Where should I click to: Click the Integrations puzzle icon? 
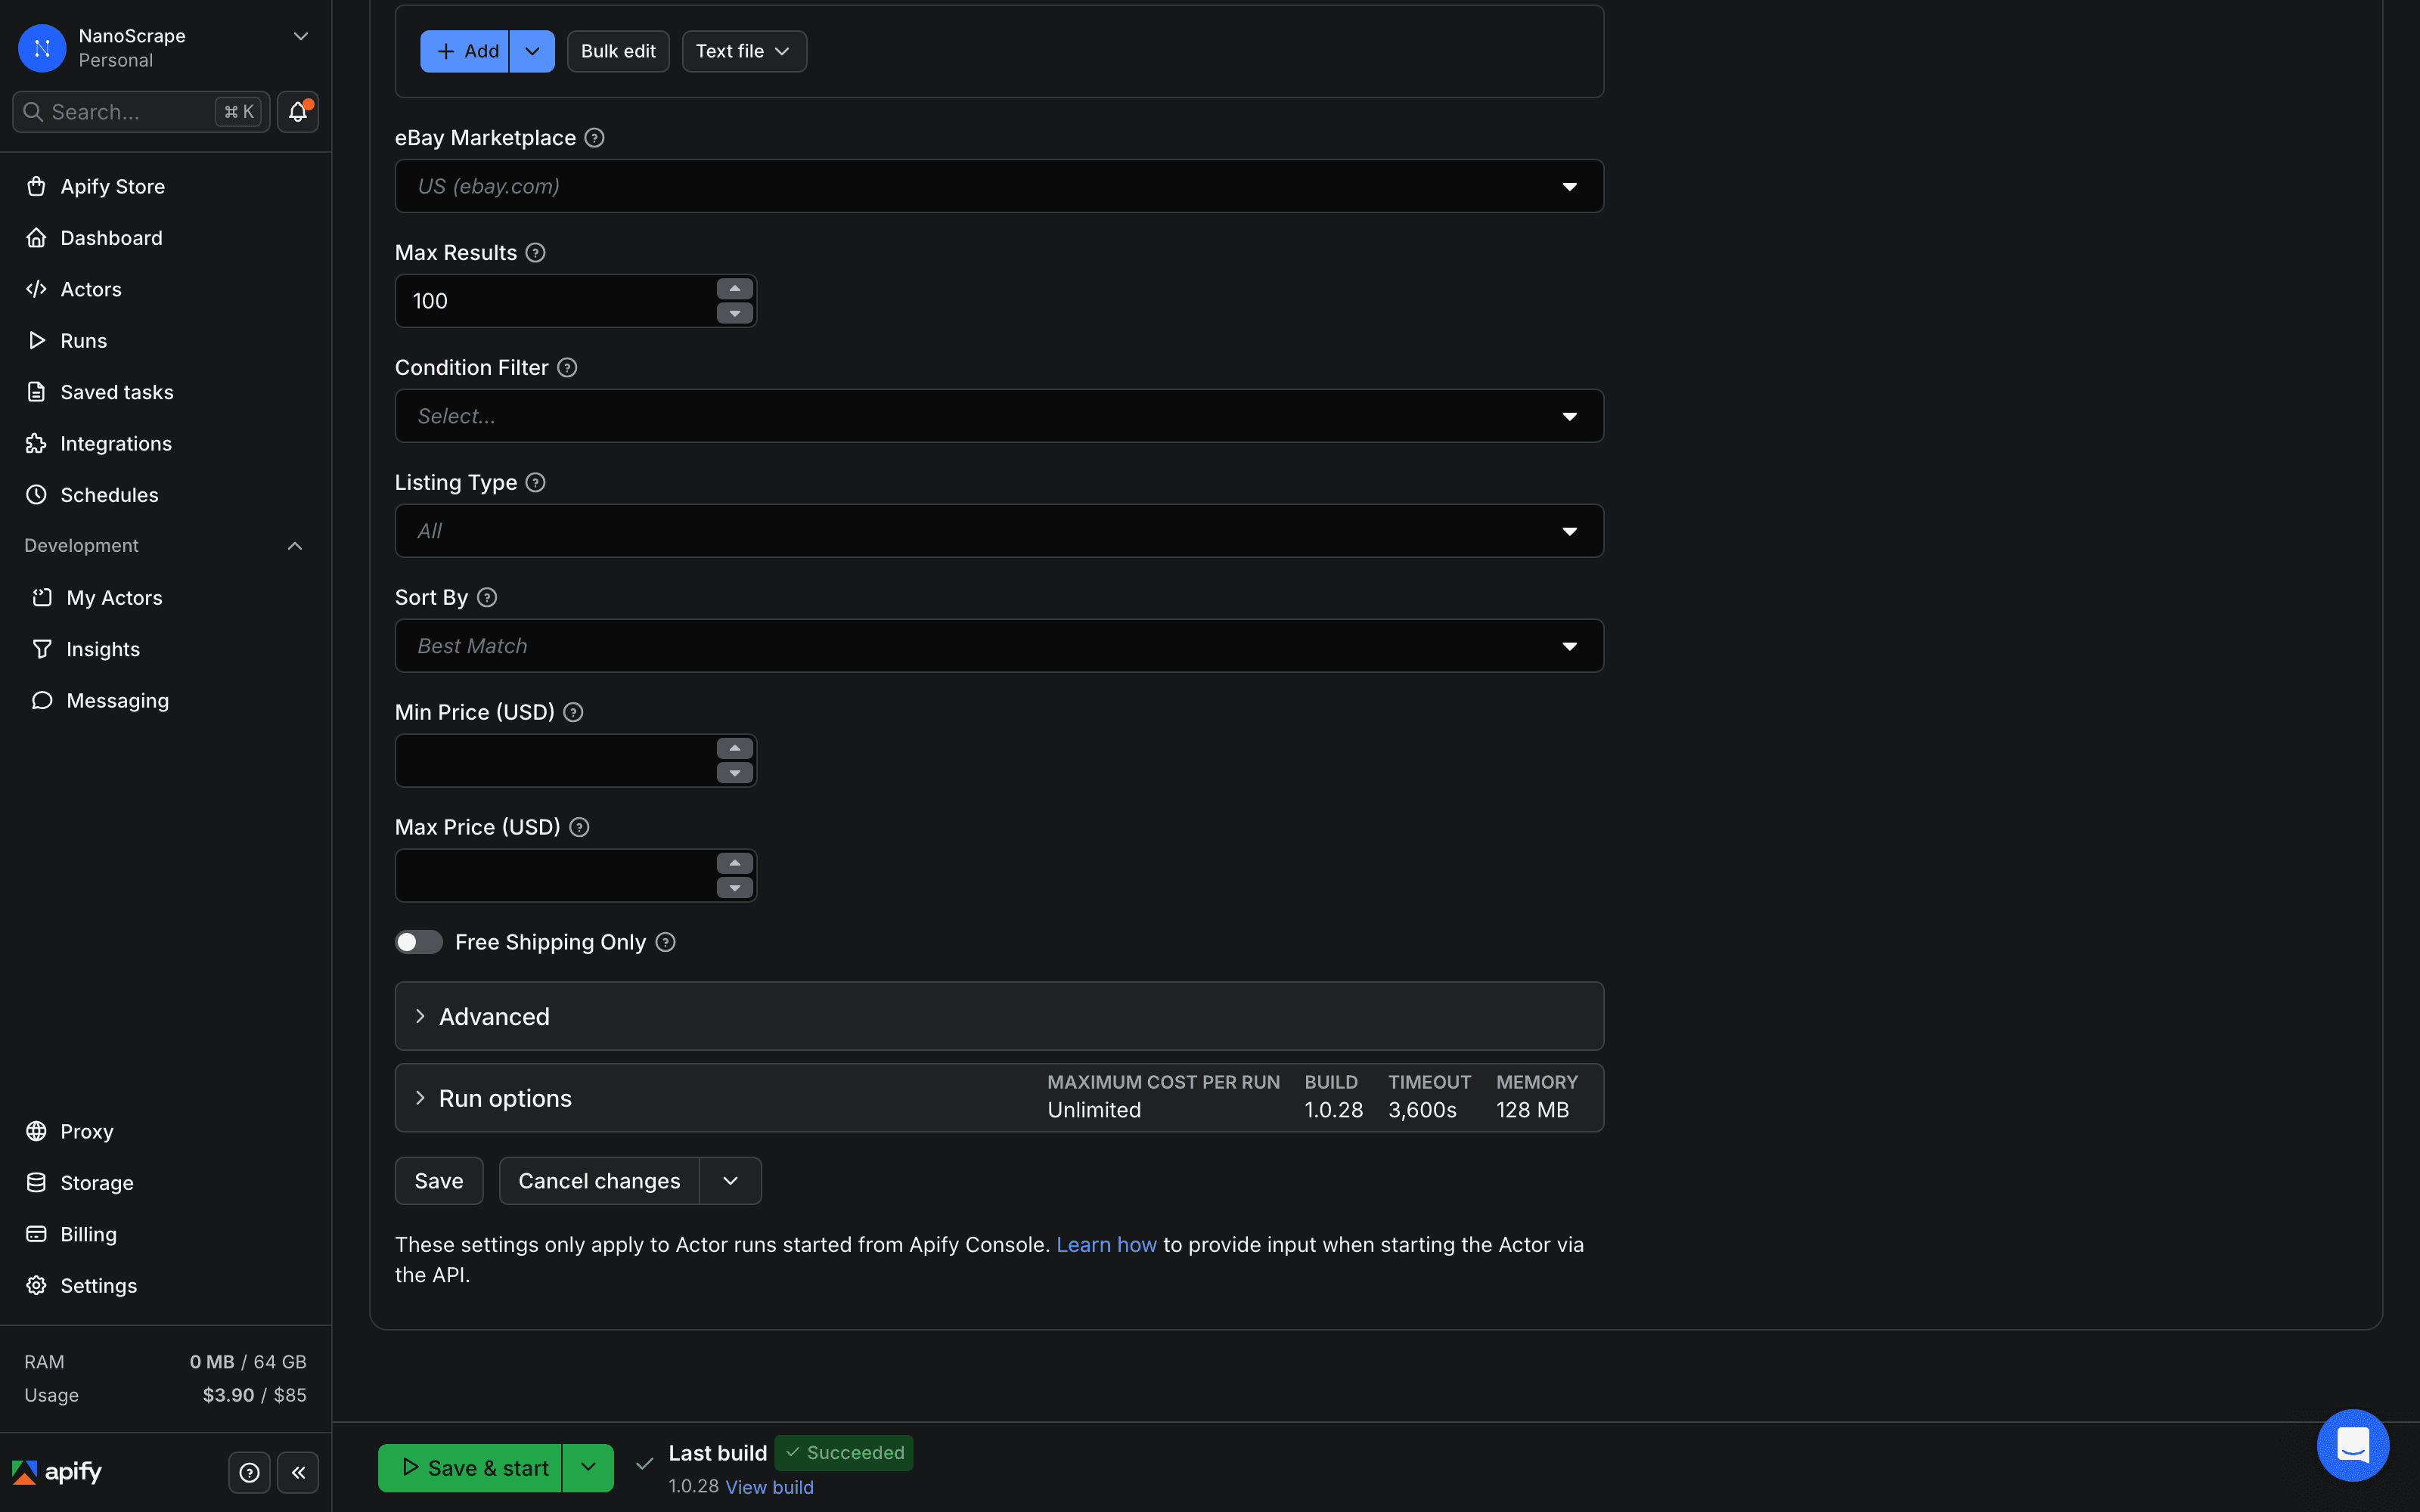(x=37, y=443)
